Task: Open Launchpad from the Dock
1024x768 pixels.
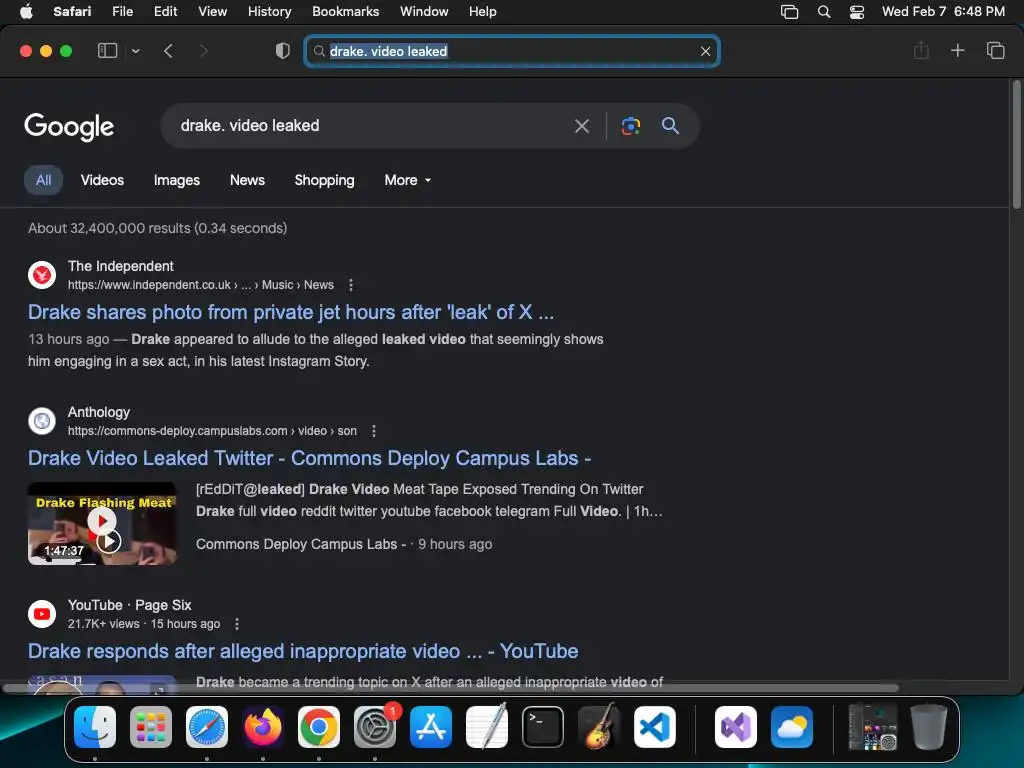Action: click(151, 727)
